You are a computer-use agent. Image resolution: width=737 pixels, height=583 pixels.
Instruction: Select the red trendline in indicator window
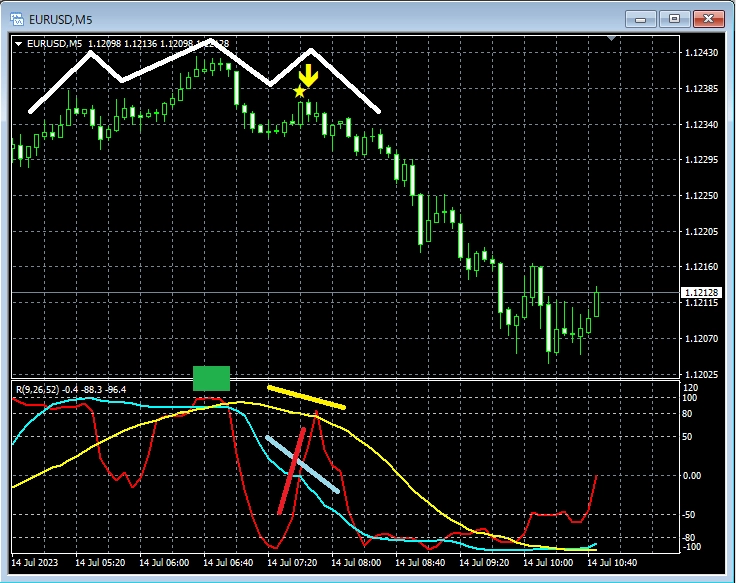point(292,471)
